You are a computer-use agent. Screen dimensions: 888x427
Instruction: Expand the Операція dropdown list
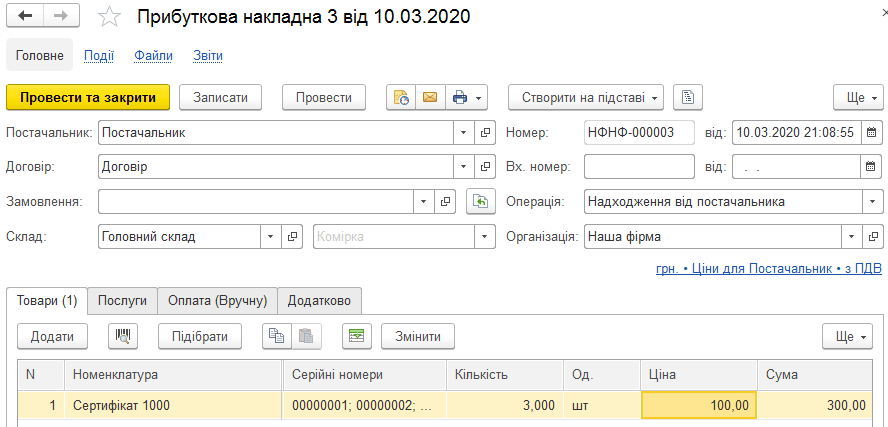pos(873,201)
